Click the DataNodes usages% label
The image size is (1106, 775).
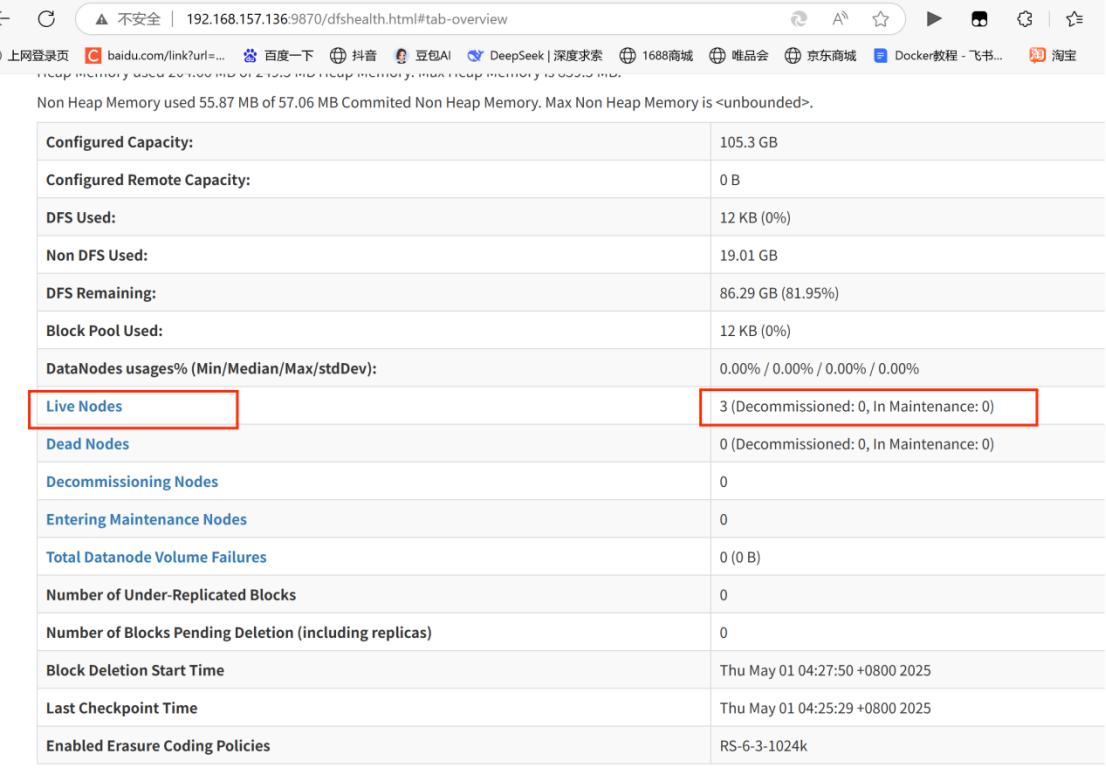pyautogui.click(x=211, y=369)
